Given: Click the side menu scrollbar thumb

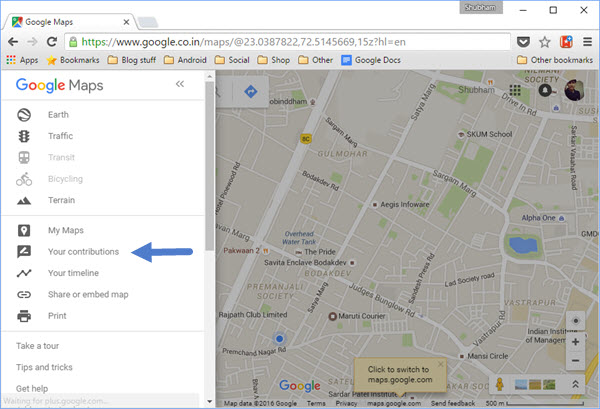Looking at the screenshot, I should tap(209, 166).
